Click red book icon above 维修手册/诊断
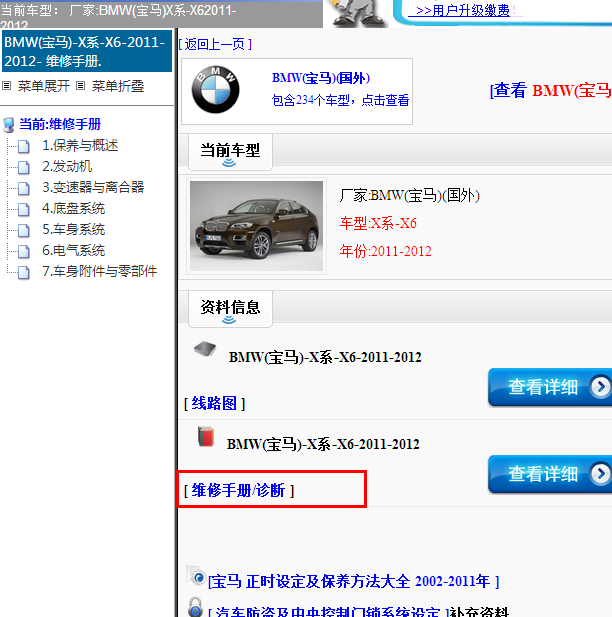The width and height of the screenshot is (612, 617). point(206,436)
